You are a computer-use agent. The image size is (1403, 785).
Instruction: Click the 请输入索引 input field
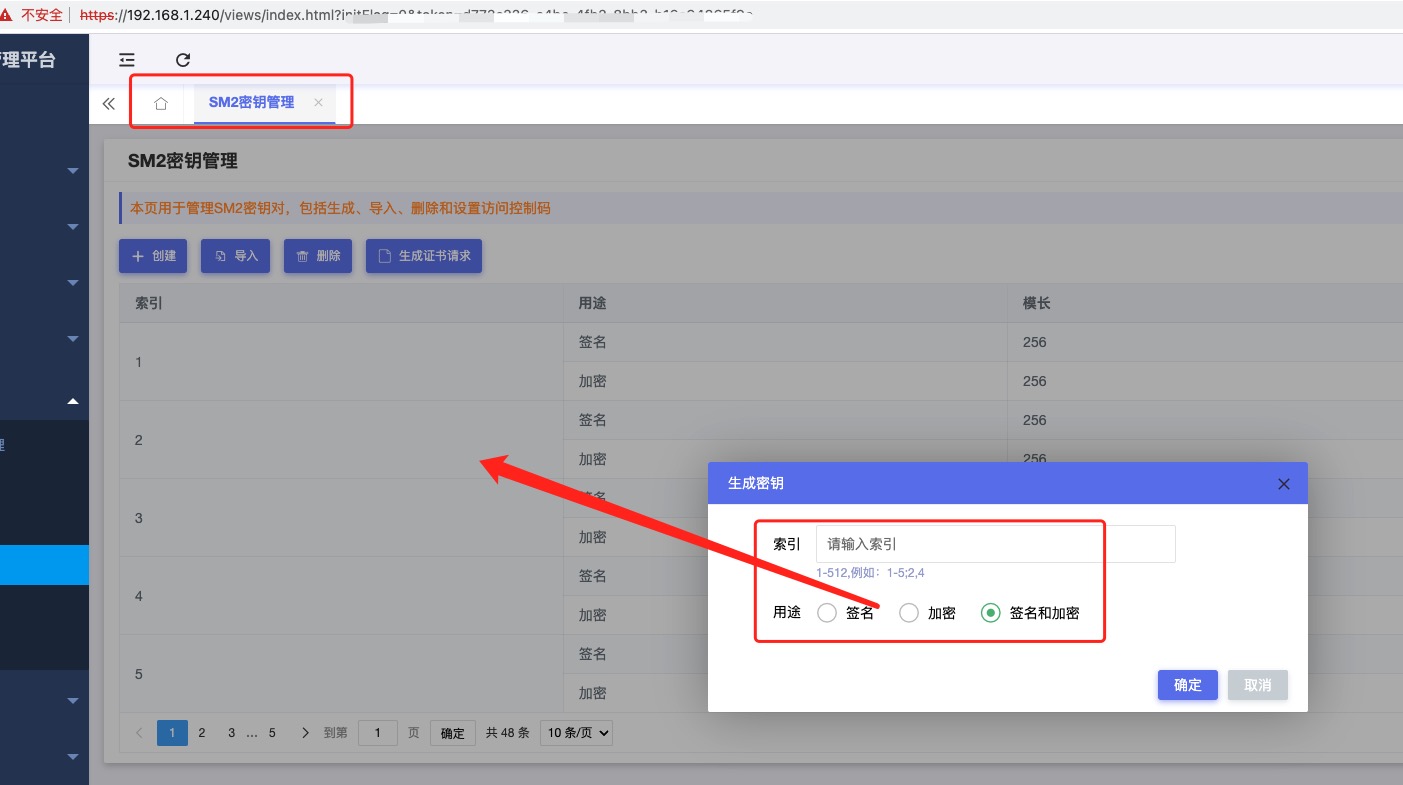point(995,544)
